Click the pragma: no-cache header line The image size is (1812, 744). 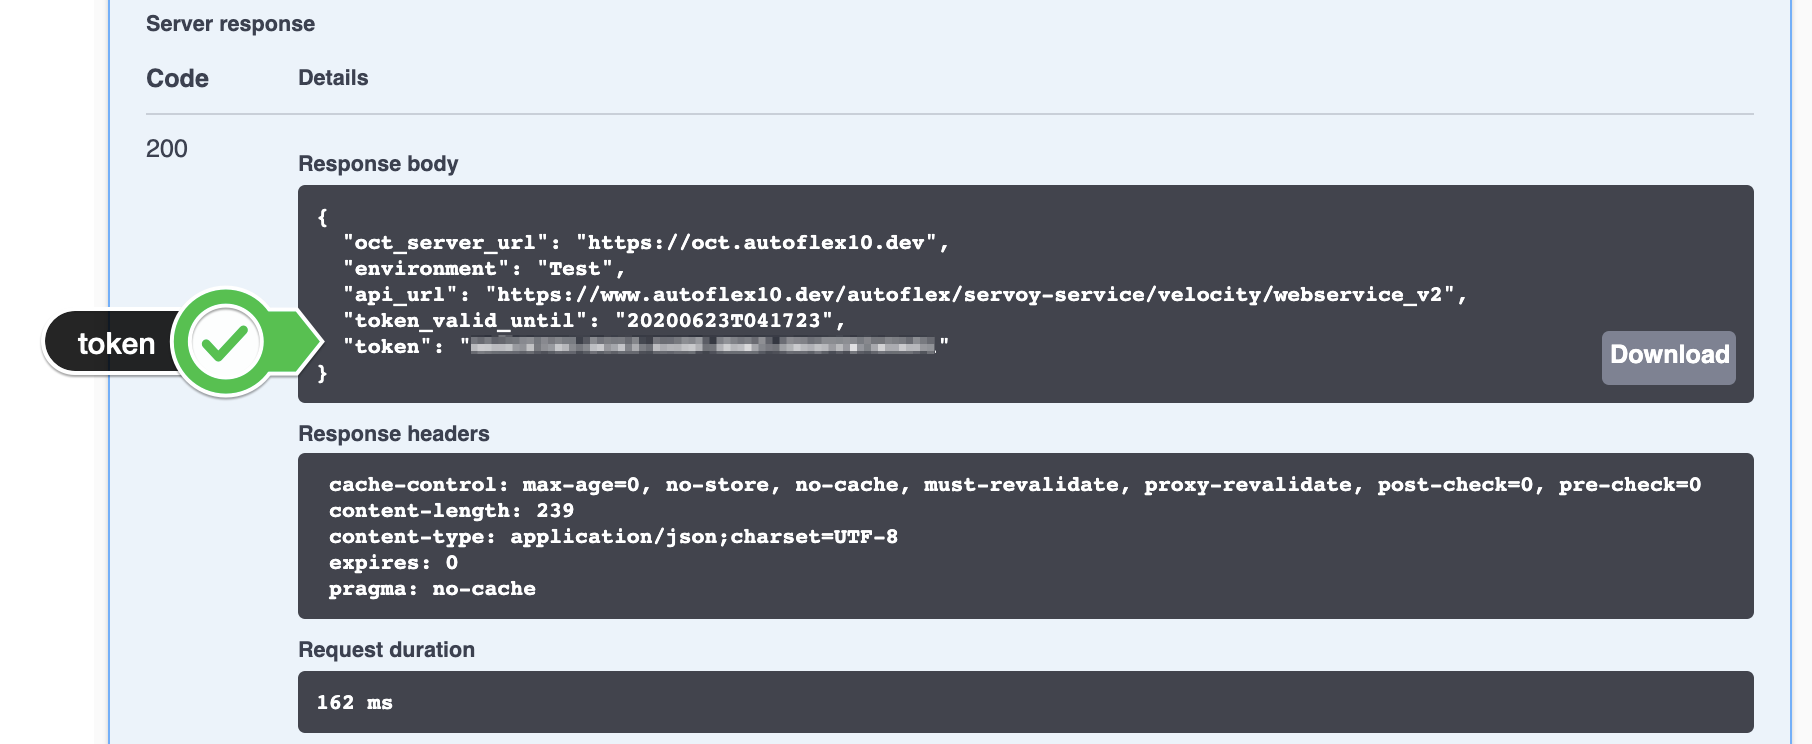pyautogui.click(x=432, y=588)
